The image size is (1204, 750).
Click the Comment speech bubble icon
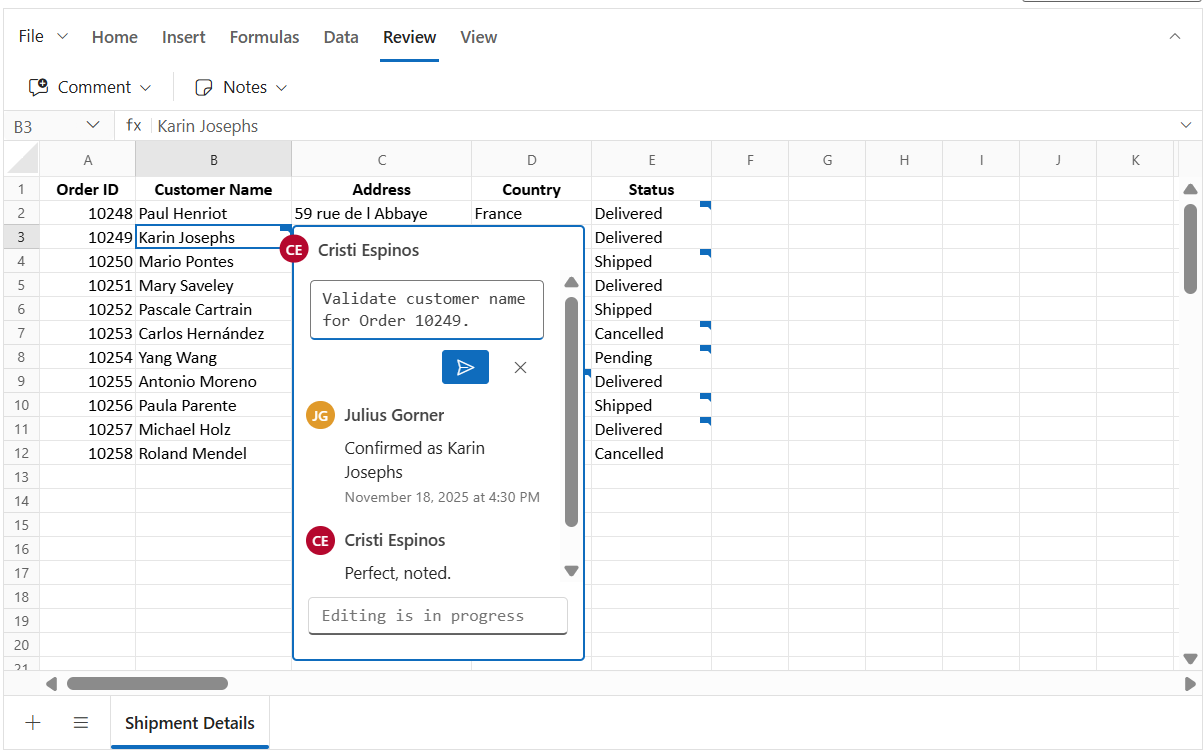point(39,87)
